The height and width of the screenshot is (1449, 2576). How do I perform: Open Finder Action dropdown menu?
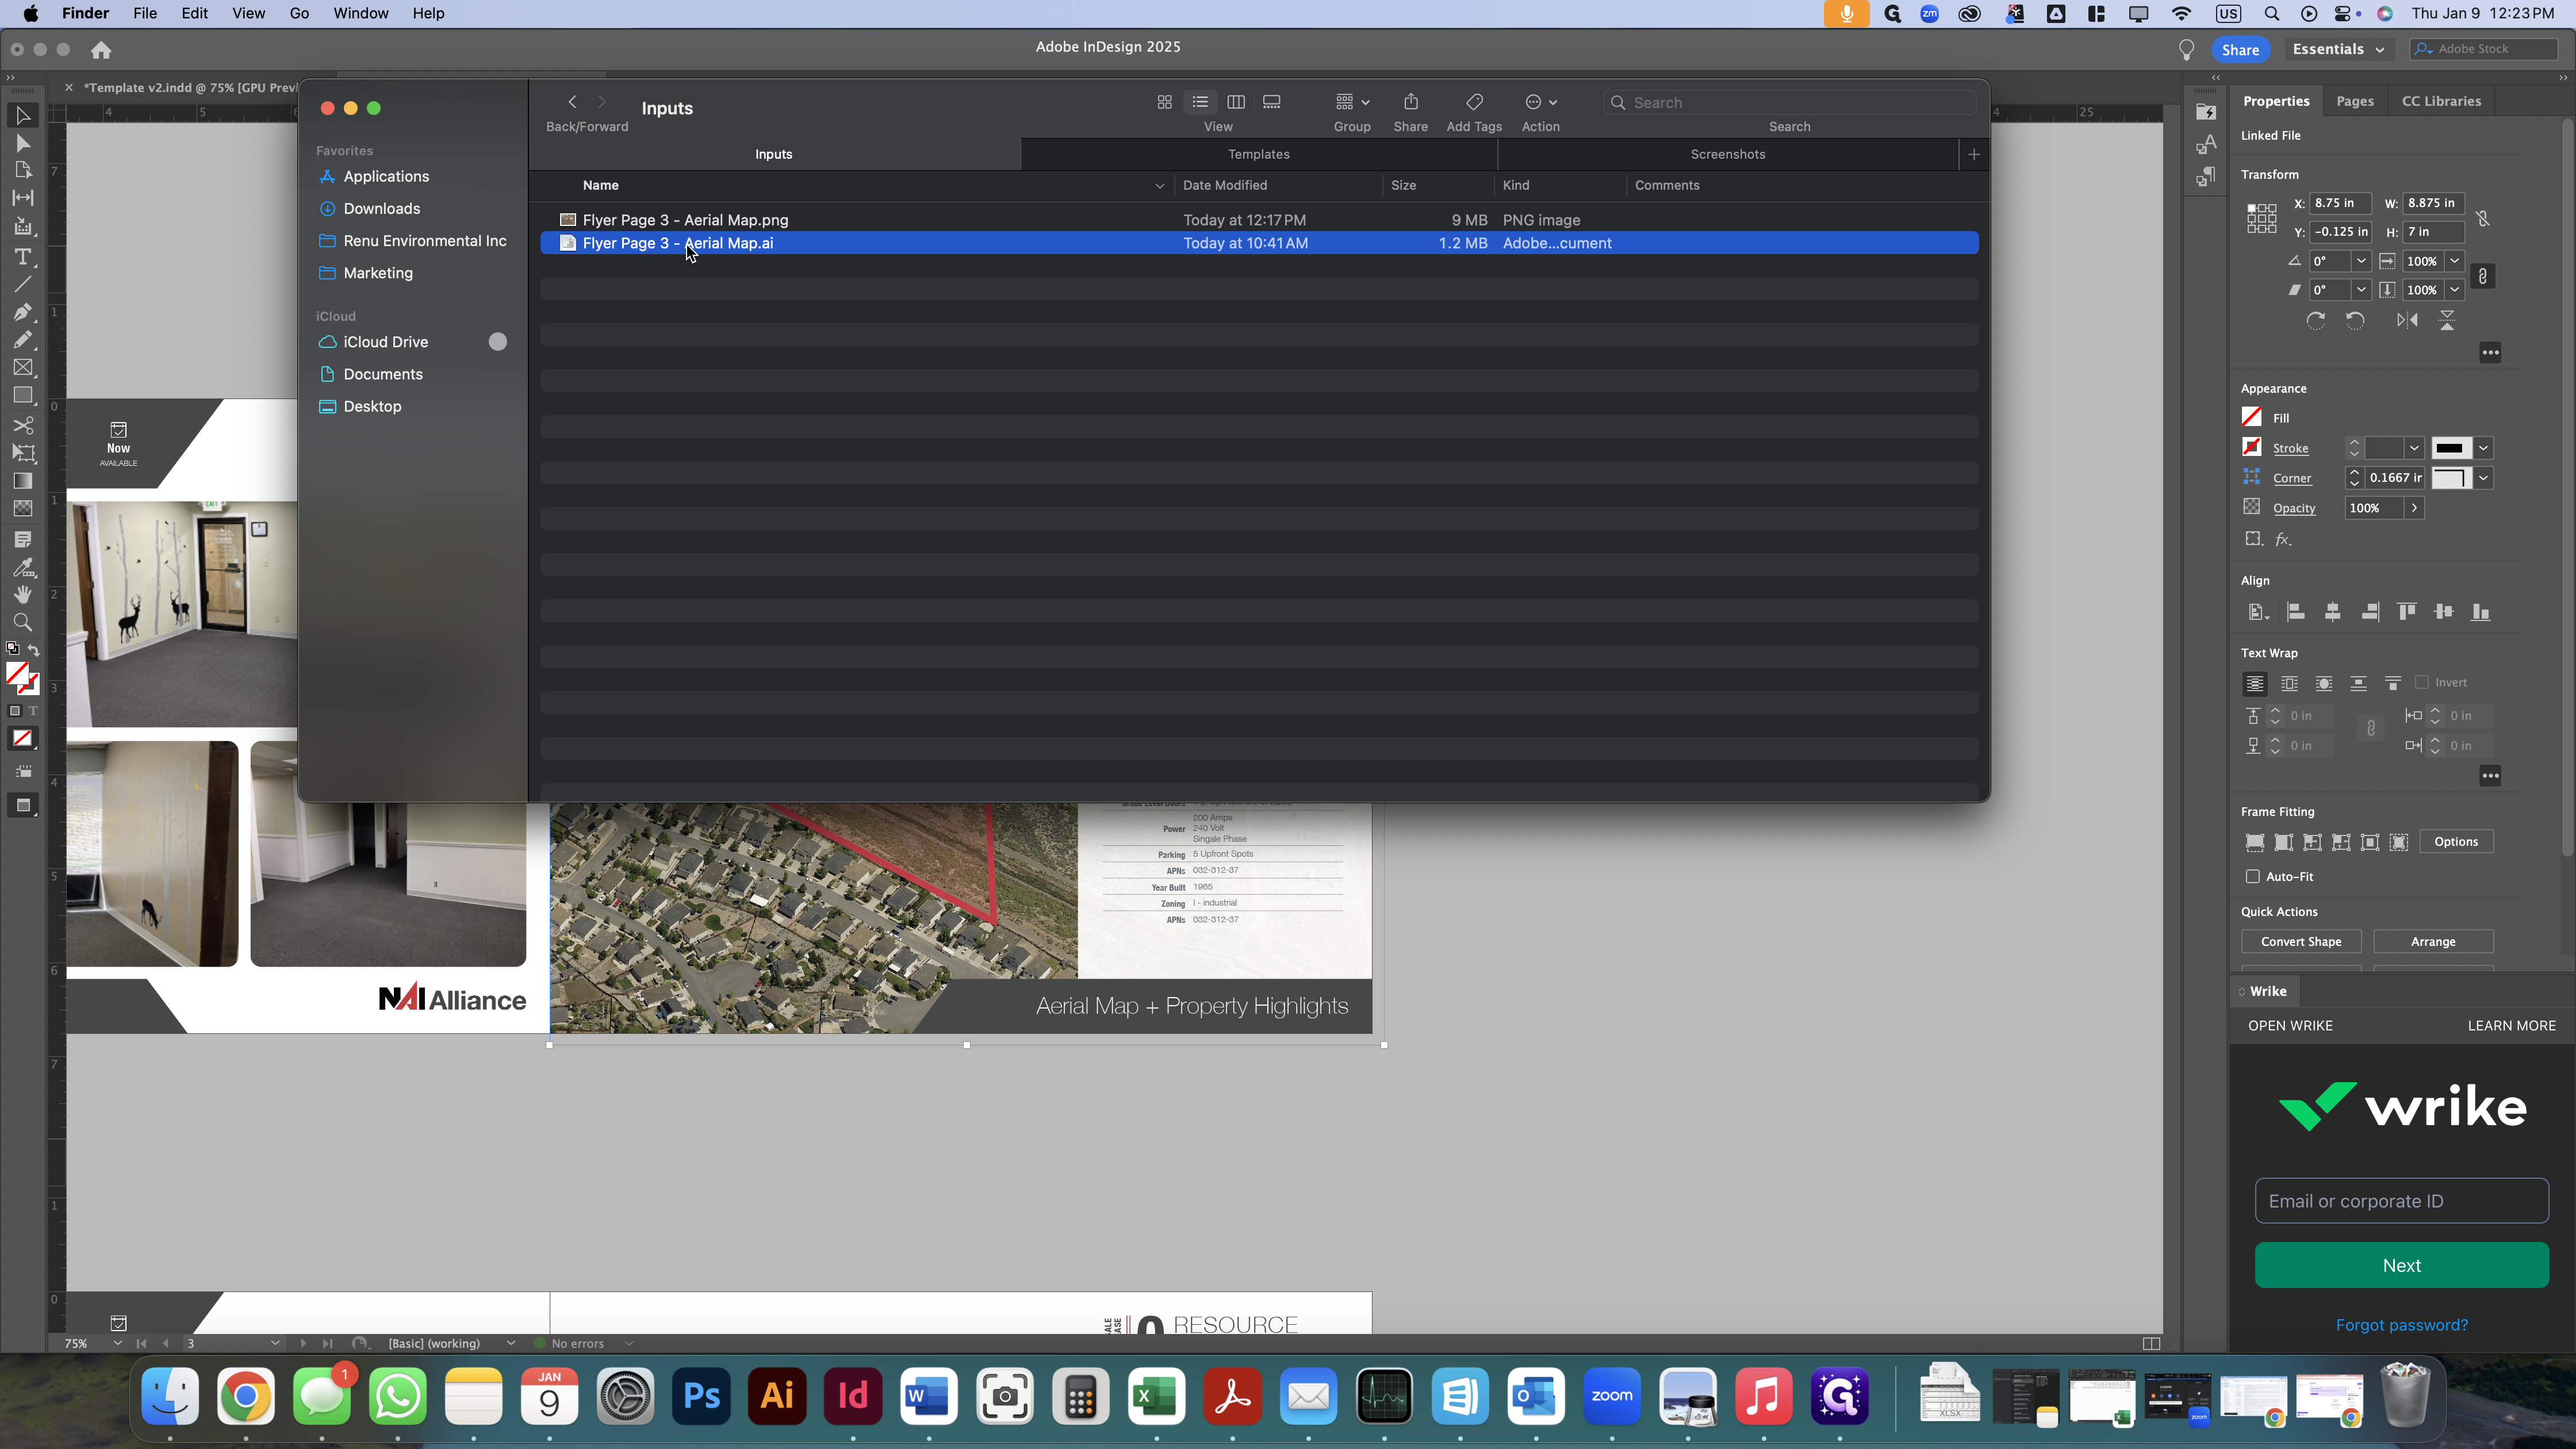[x=1540, y=102]
